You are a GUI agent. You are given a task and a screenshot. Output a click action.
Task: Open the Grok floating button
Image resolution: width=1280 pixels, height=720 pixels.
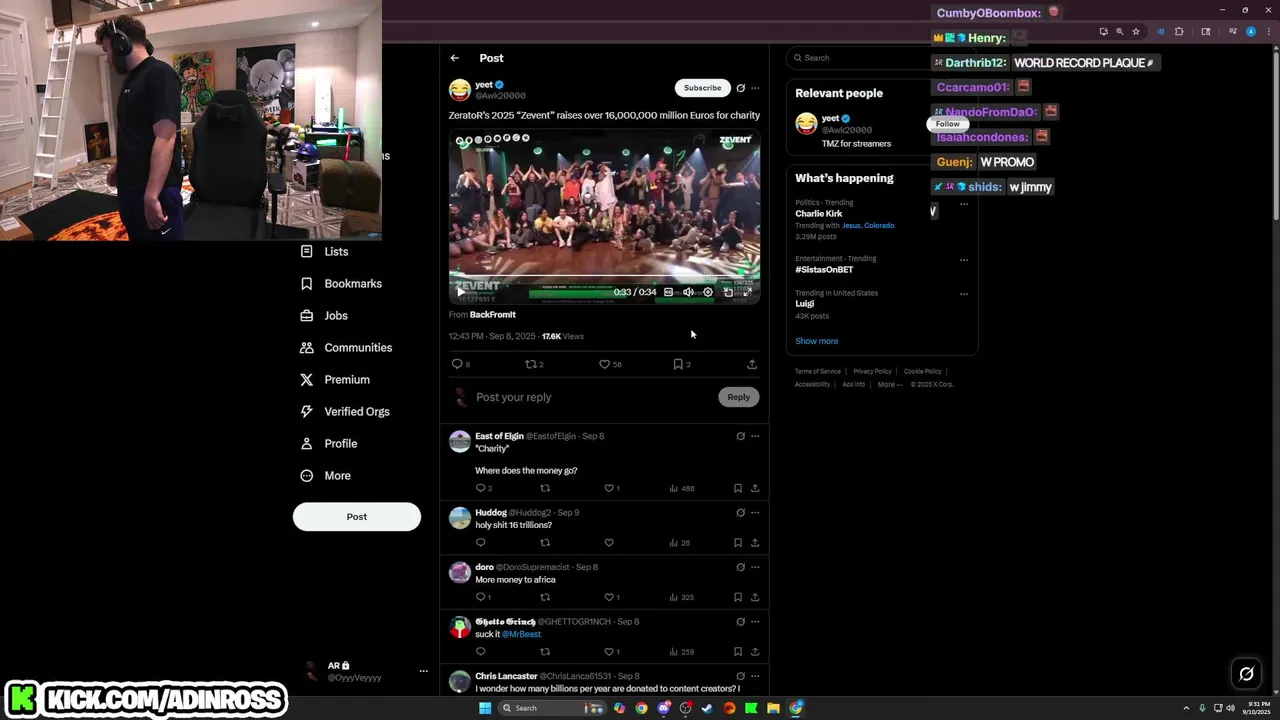1246,673
